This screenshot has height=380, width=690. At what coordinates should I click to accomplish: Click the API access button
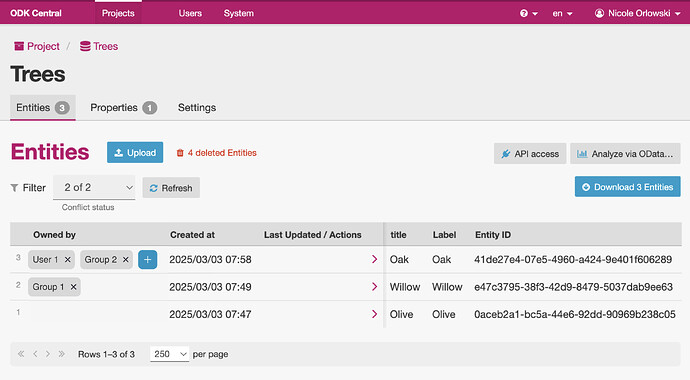coord(530,153)
